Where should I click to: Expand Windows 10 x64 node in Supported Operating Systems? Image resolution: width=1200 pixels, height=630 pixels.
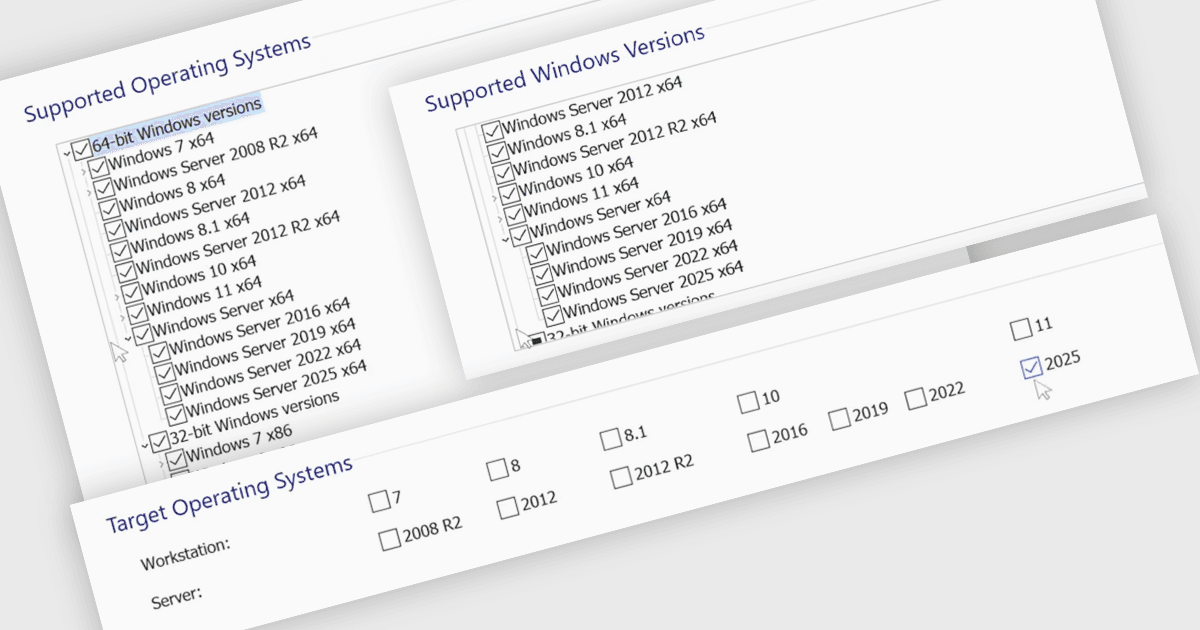117,296
